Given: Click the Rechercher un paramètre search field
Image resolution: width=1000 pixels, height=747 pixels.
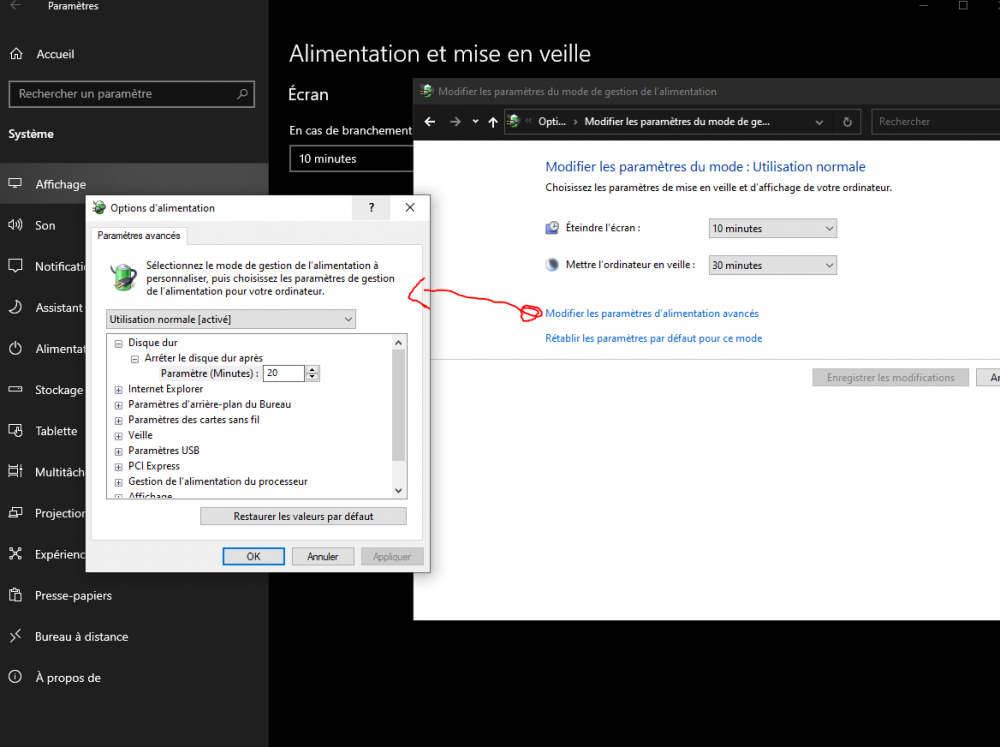Looking at the screenshot, I should tap(125, 94).
